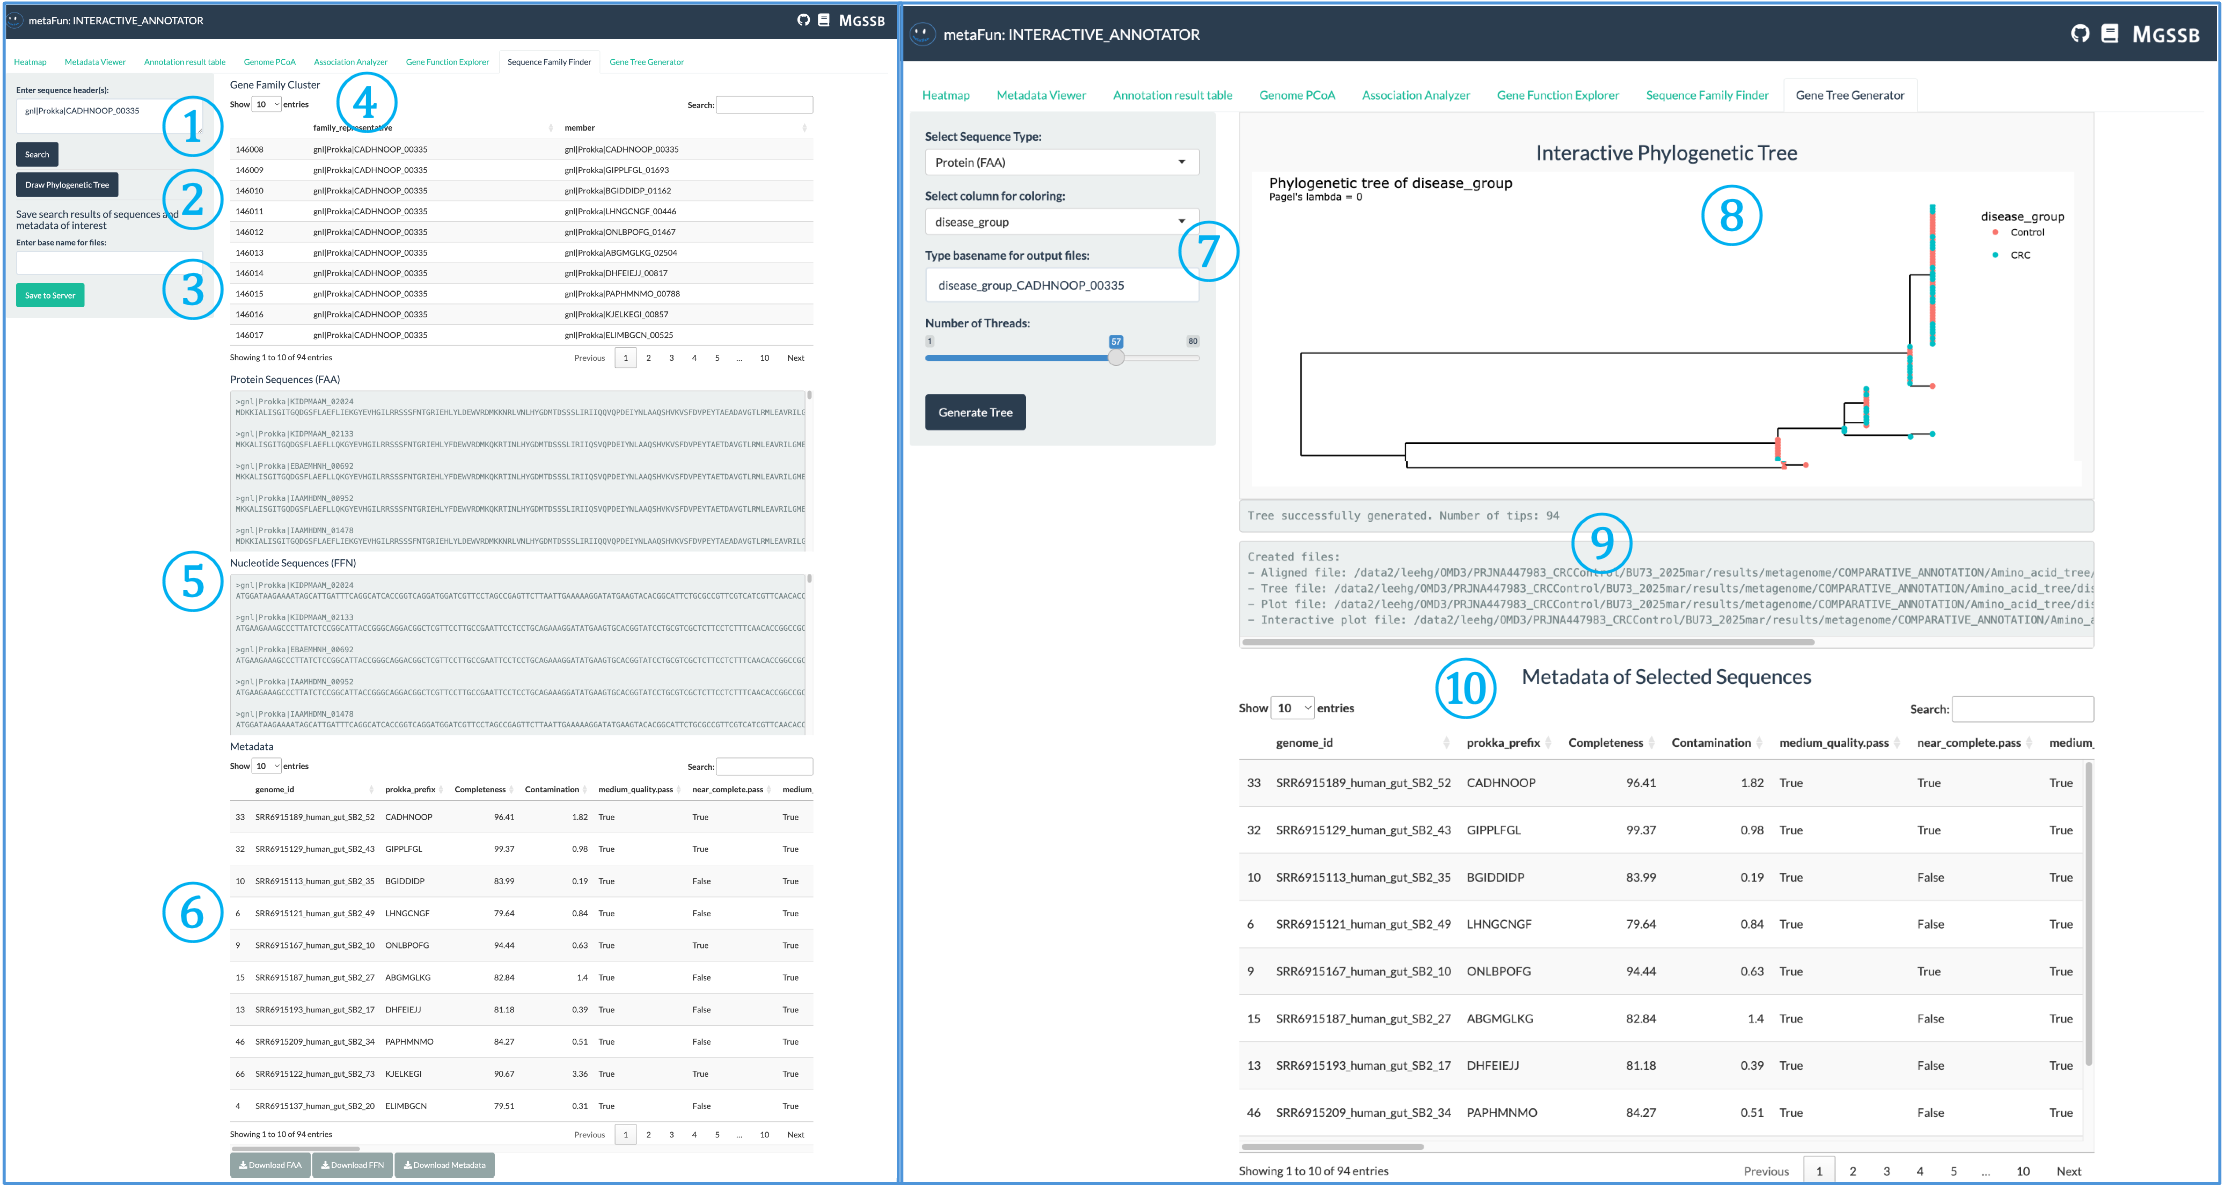Click Download FAA button
2222x1187 pixels.
tap(270, 1165)
